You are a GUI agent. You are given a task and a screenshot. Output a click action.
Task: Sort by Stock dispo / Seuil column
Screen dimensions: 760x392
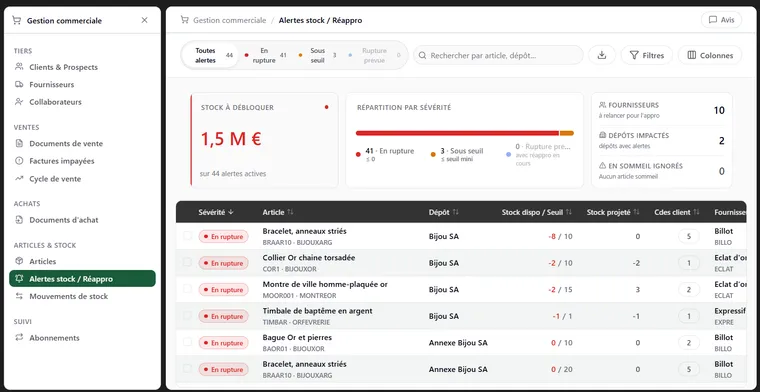point(537,212)
